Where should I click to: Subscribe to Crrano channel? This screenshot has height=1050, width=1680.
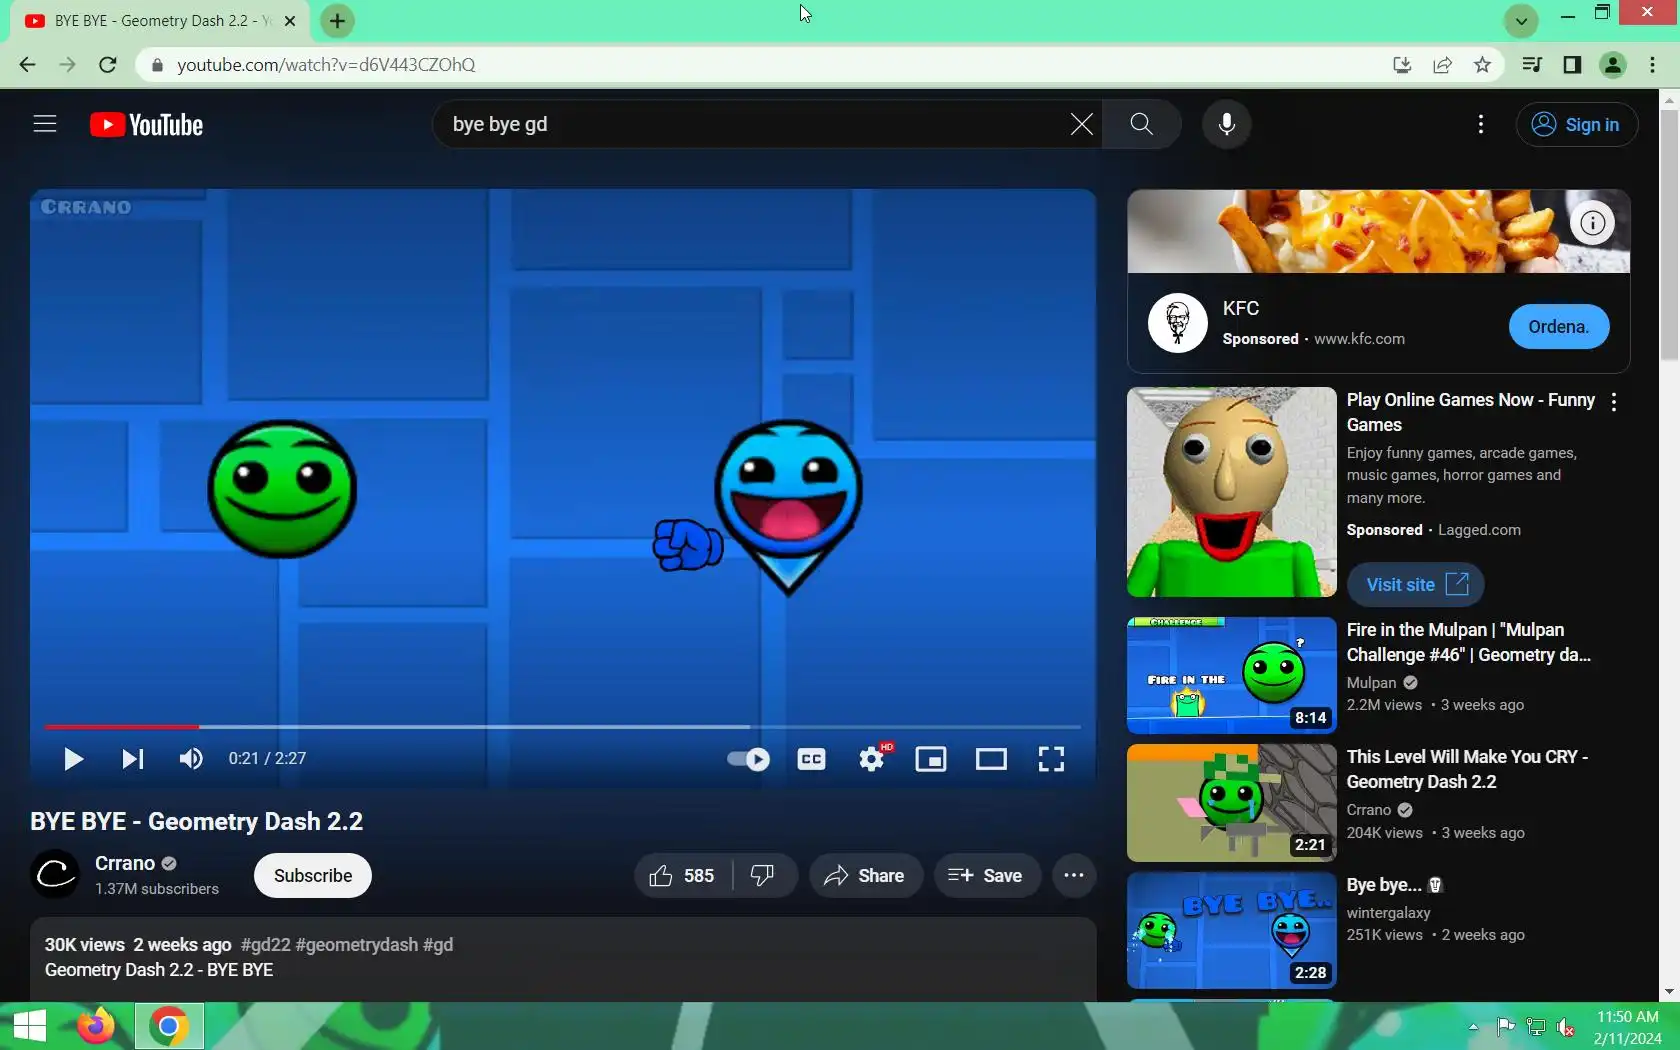[313, 876]
